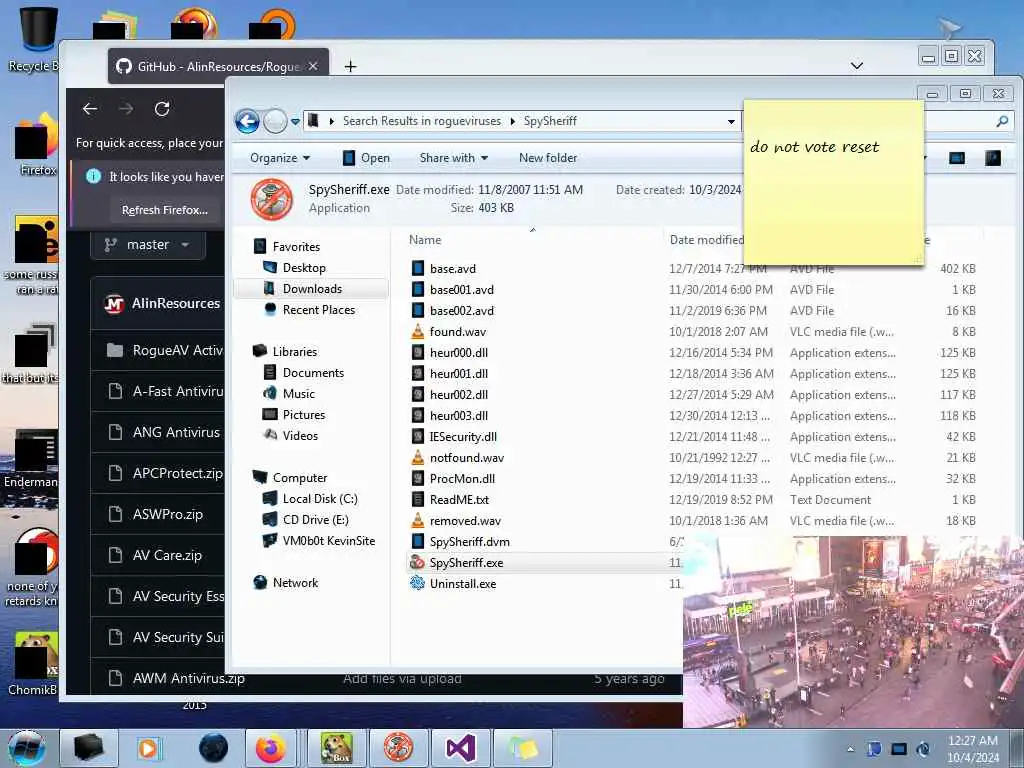The height and width of the screenshot is (768, 1024).
Task: Click Firefox back arrow
Action: [x=90, y=109]
